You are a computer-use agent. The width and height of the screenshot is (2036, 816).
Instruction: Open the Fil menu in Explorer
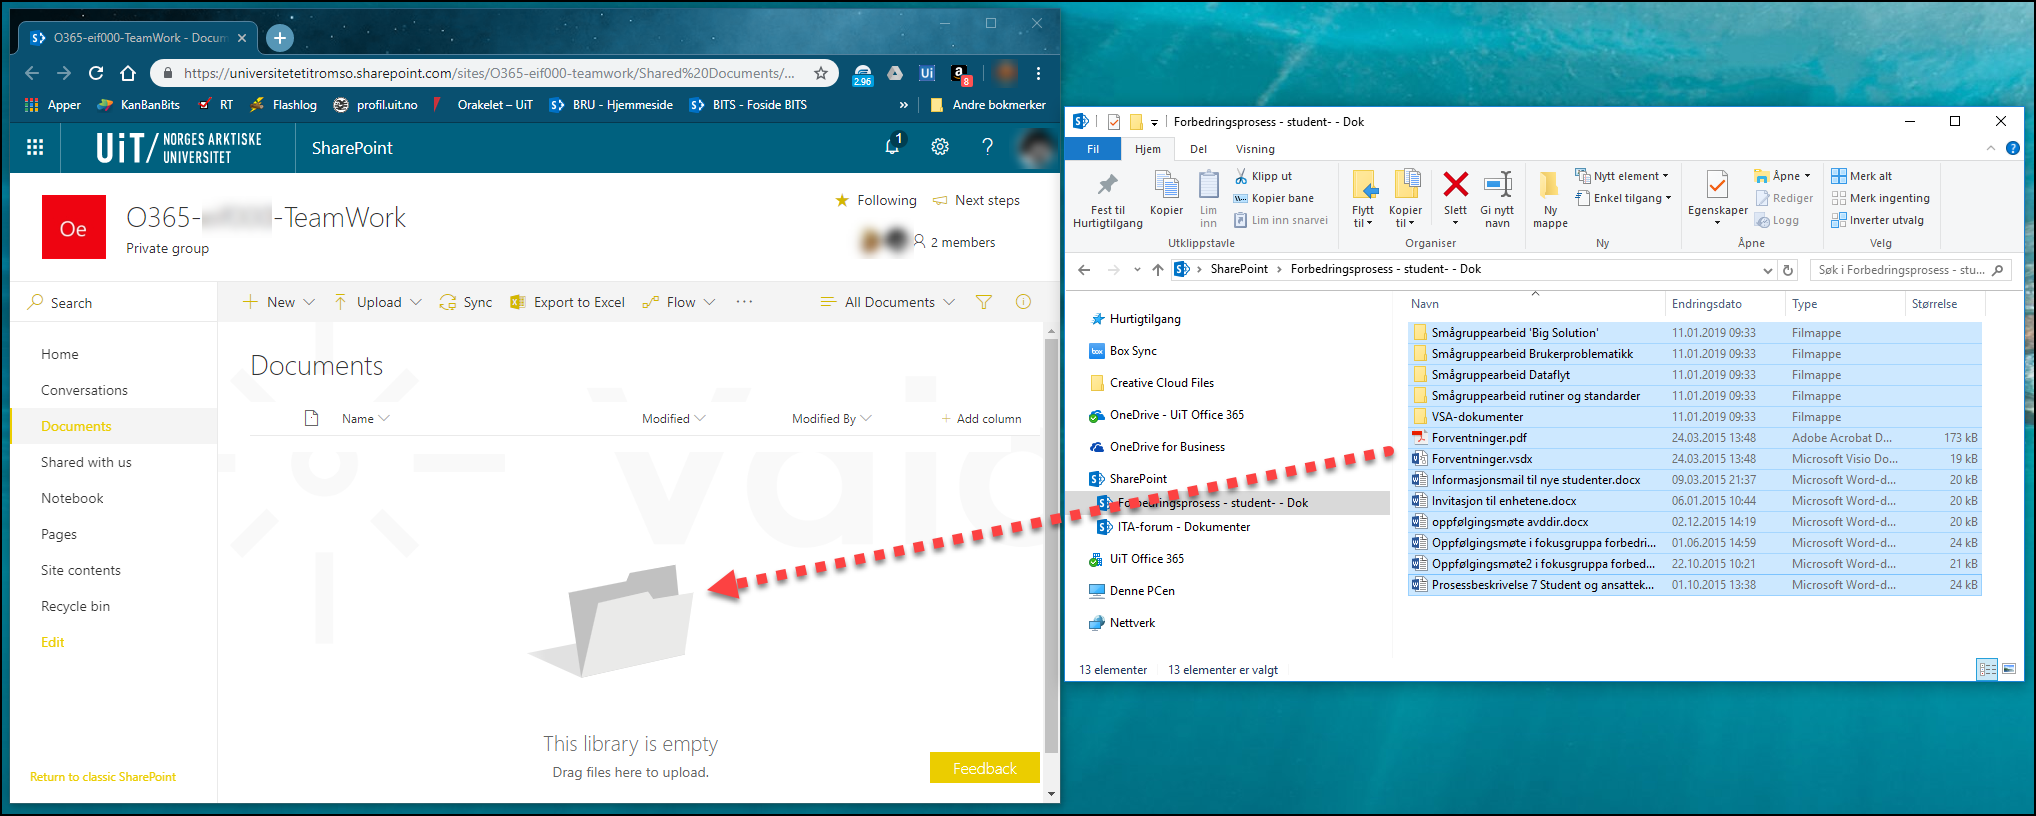coord(1093,149)
